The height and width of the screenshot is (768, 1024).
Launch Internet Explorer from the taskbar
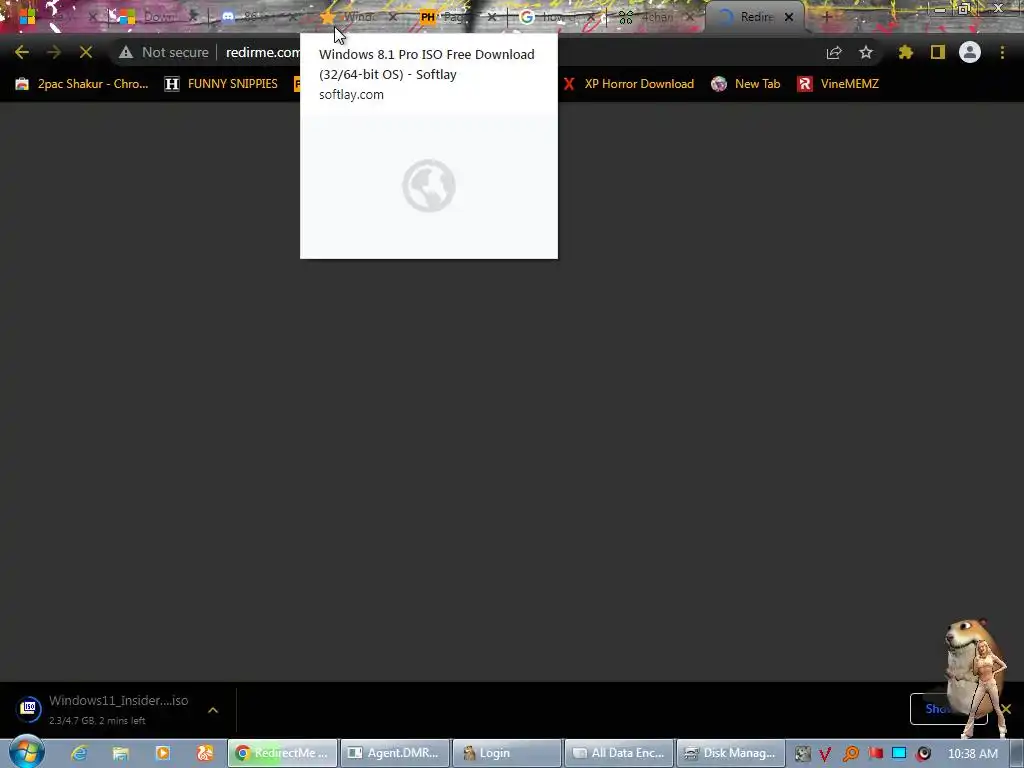point(80,753)
